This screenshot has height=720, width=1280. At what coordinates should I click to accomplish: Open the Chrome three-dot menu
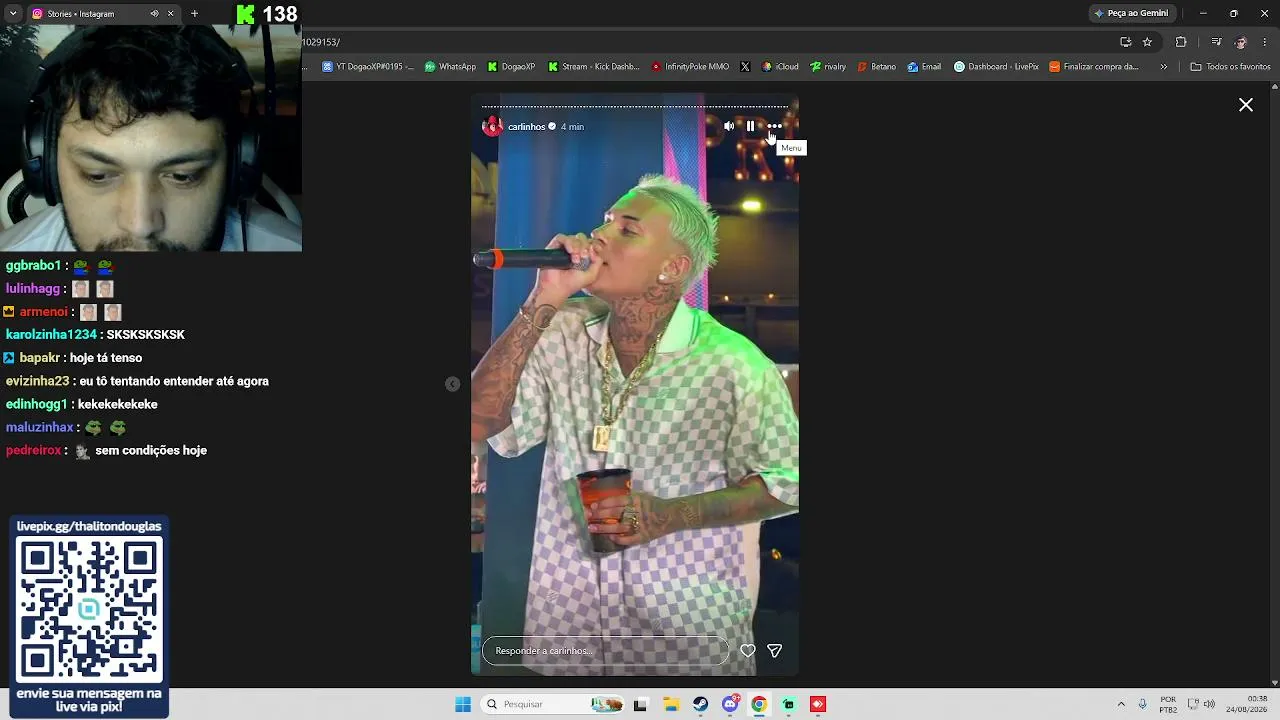[x=1266, y=42]
